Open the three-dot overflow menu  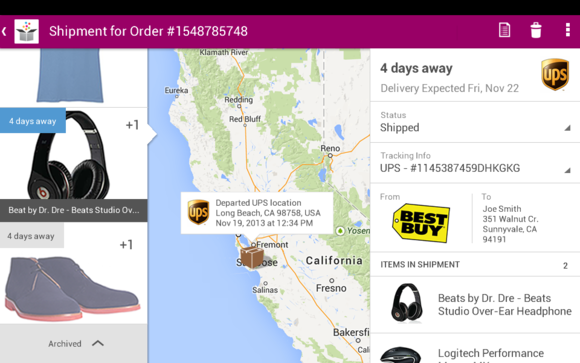(x=567, y=30)
